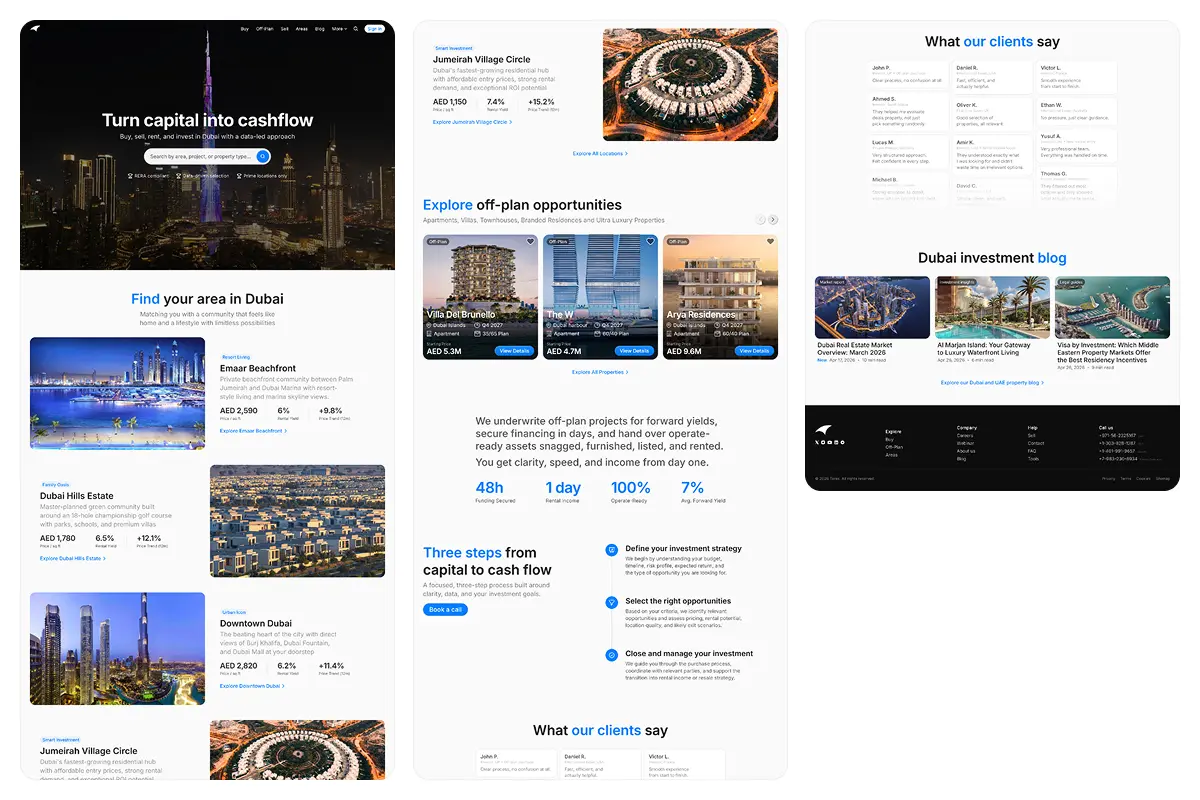Click the About us link in the footer
The height and width of the screenshot is (800, 1200).
point(966,451)
